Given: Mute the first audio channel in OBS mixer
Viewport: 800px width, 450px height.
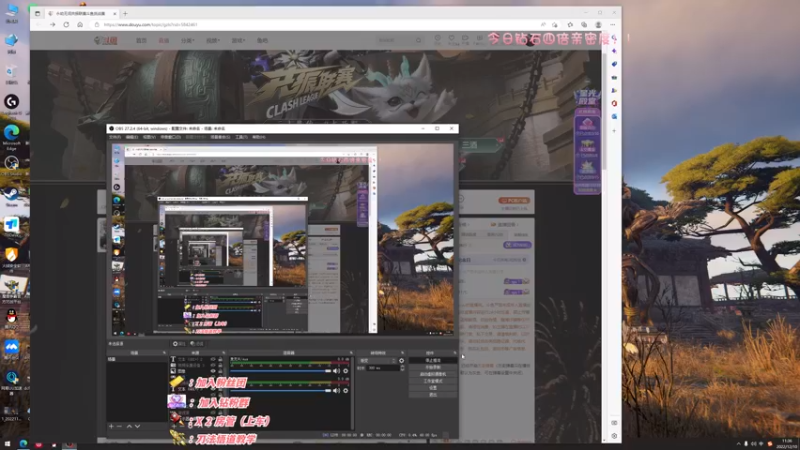Looking at the screenshot, I should click(x=336, y=371).
